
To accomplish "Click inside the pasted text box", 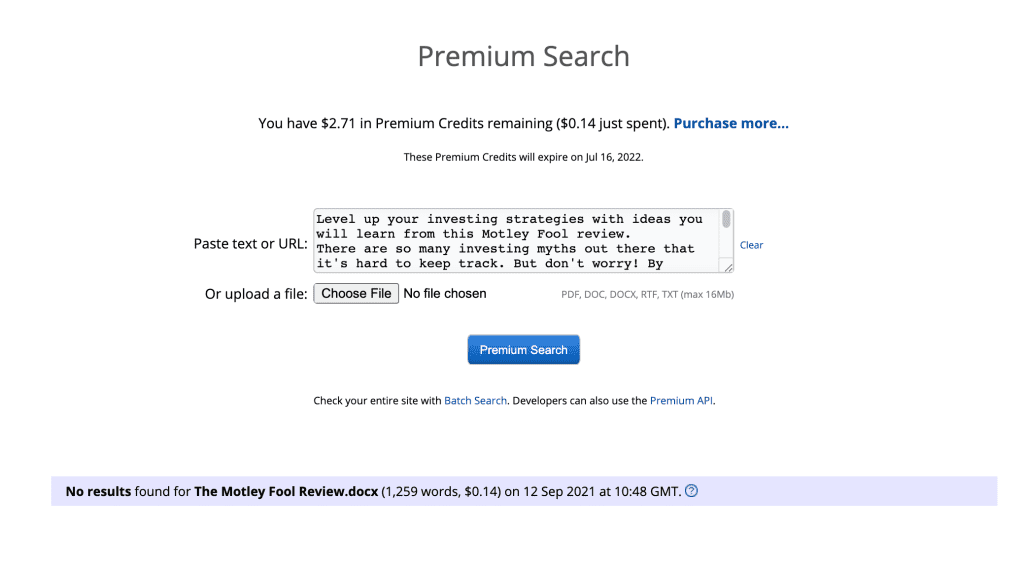I will 515,241.
